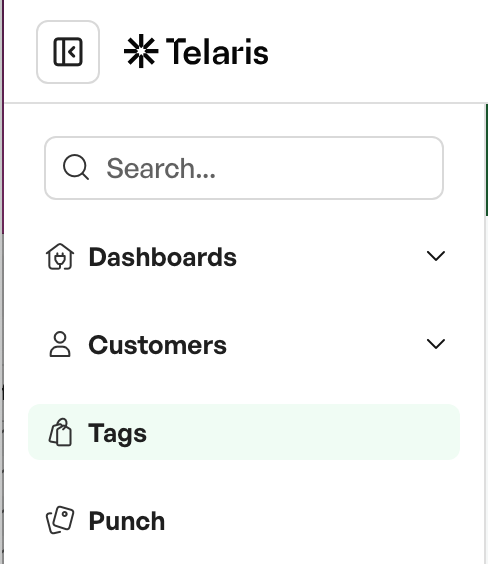
Task: Expand the Customers chevron arrow
Action: pos(436,344)
